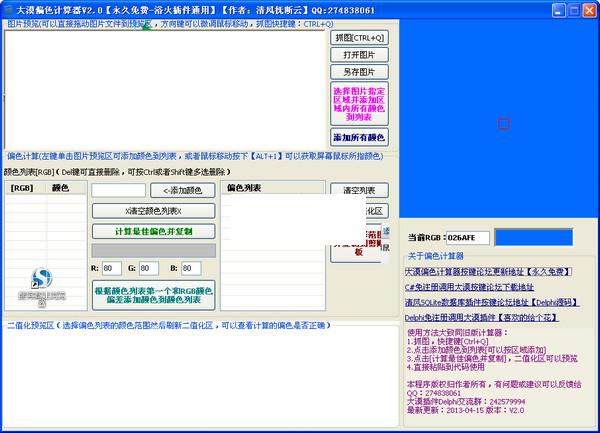Click the R value input field
The height and width of the screenshot is (433, 600).
[x=111, y=268]
